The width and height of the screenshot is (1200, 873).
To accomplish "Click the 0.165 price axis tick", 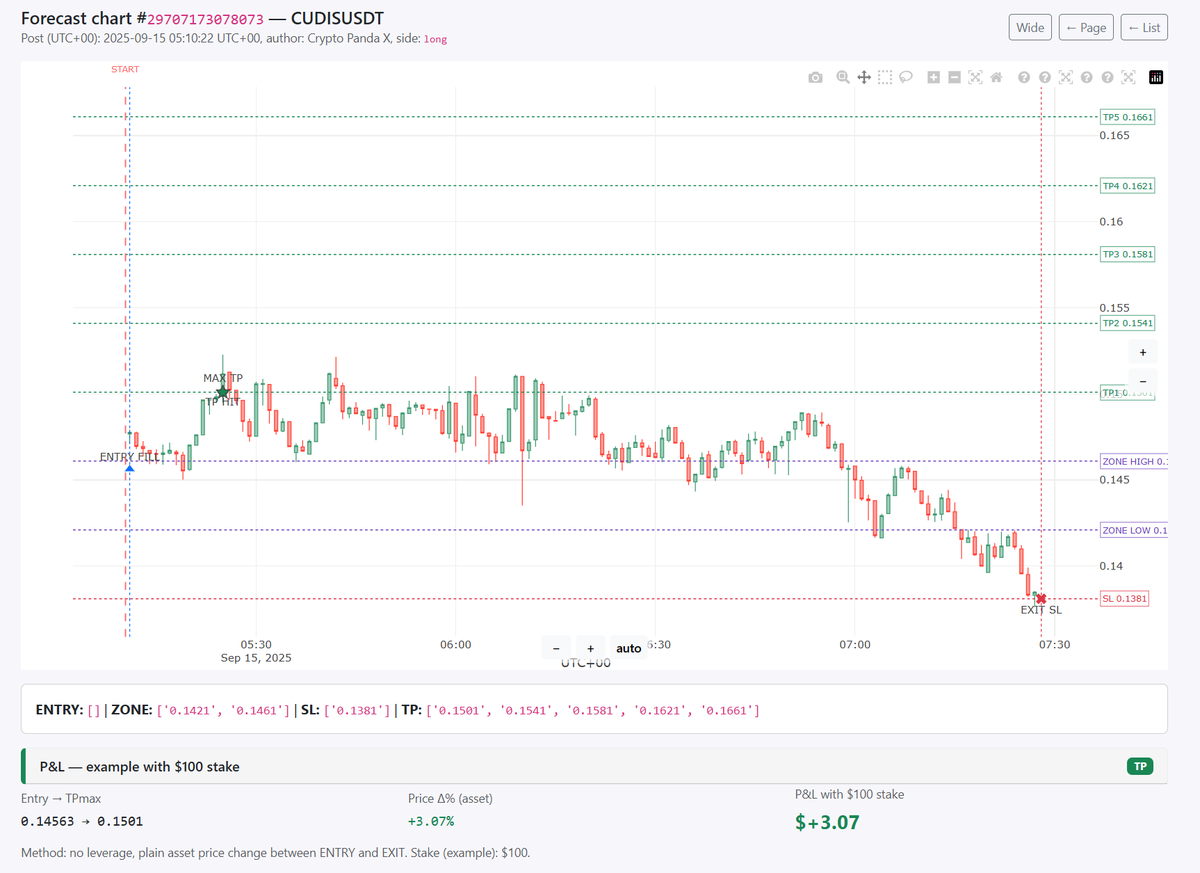I will click(x=1114, y=135).
